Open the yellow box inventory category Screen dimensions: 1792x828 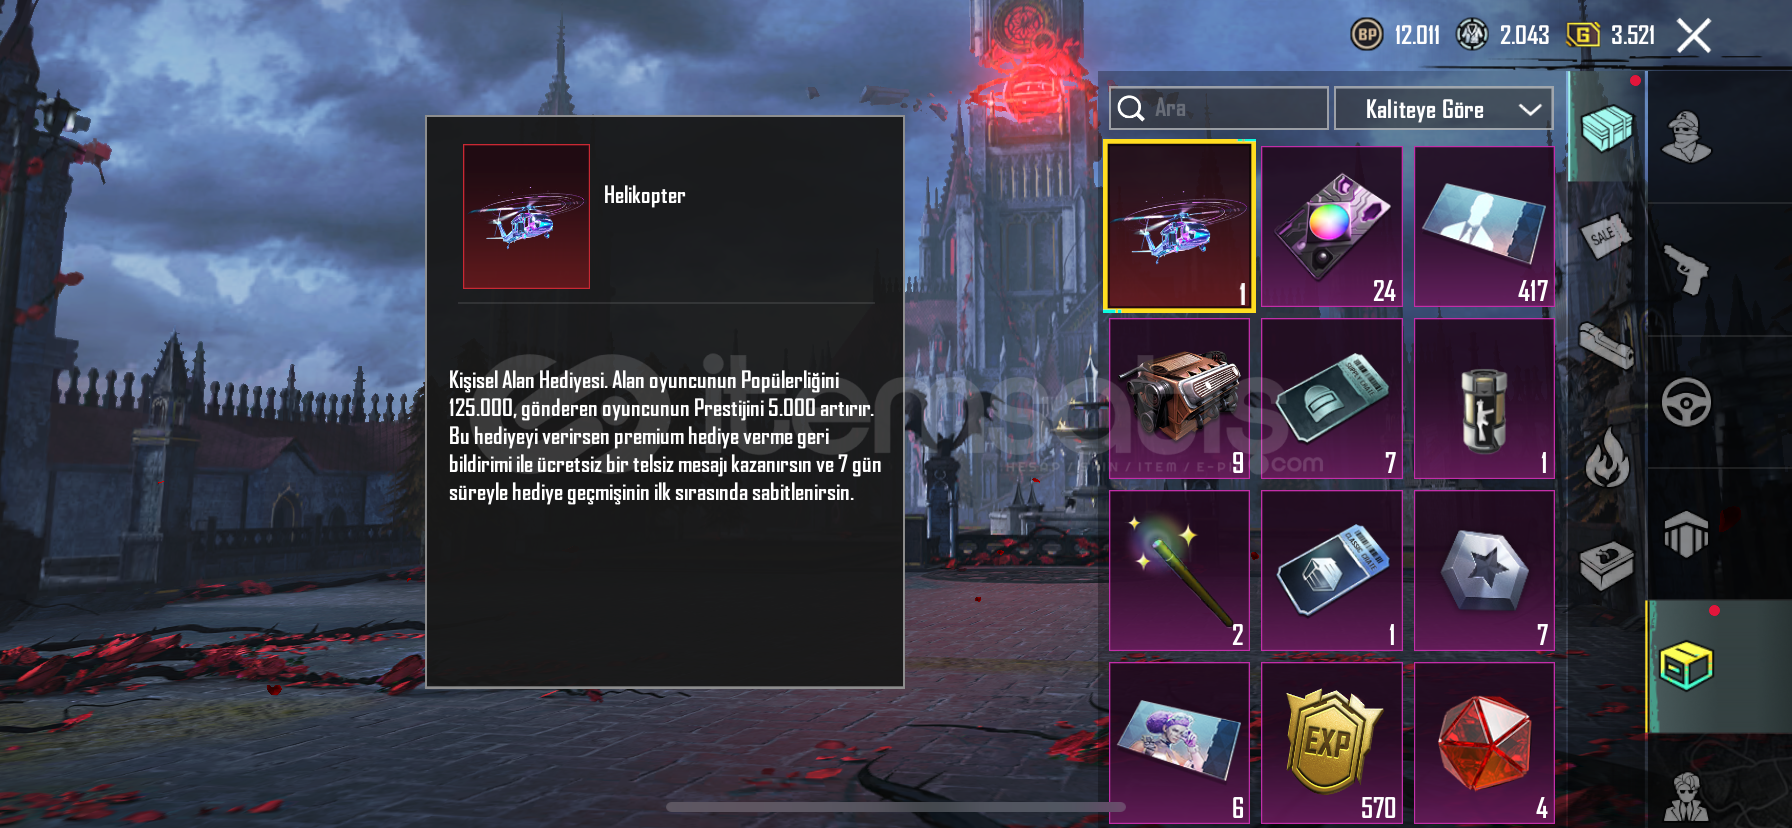(x=1687, y=667)
